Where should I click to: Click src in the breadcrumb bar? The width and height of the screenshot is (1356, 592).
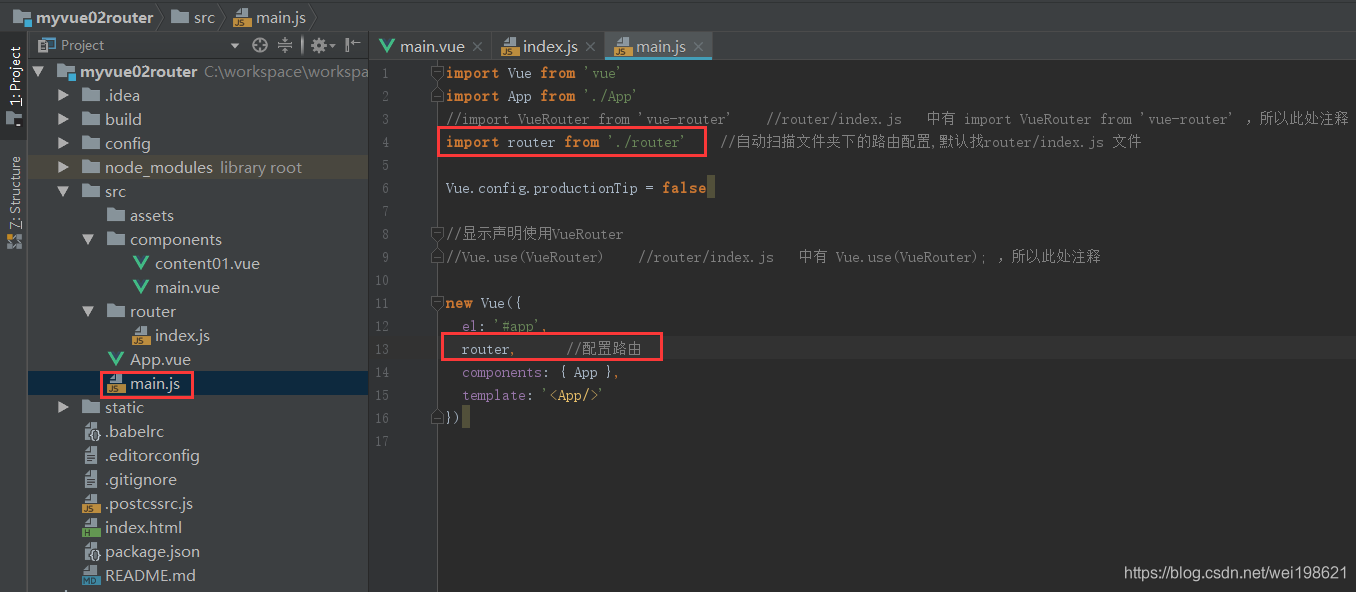pos(193,17)
